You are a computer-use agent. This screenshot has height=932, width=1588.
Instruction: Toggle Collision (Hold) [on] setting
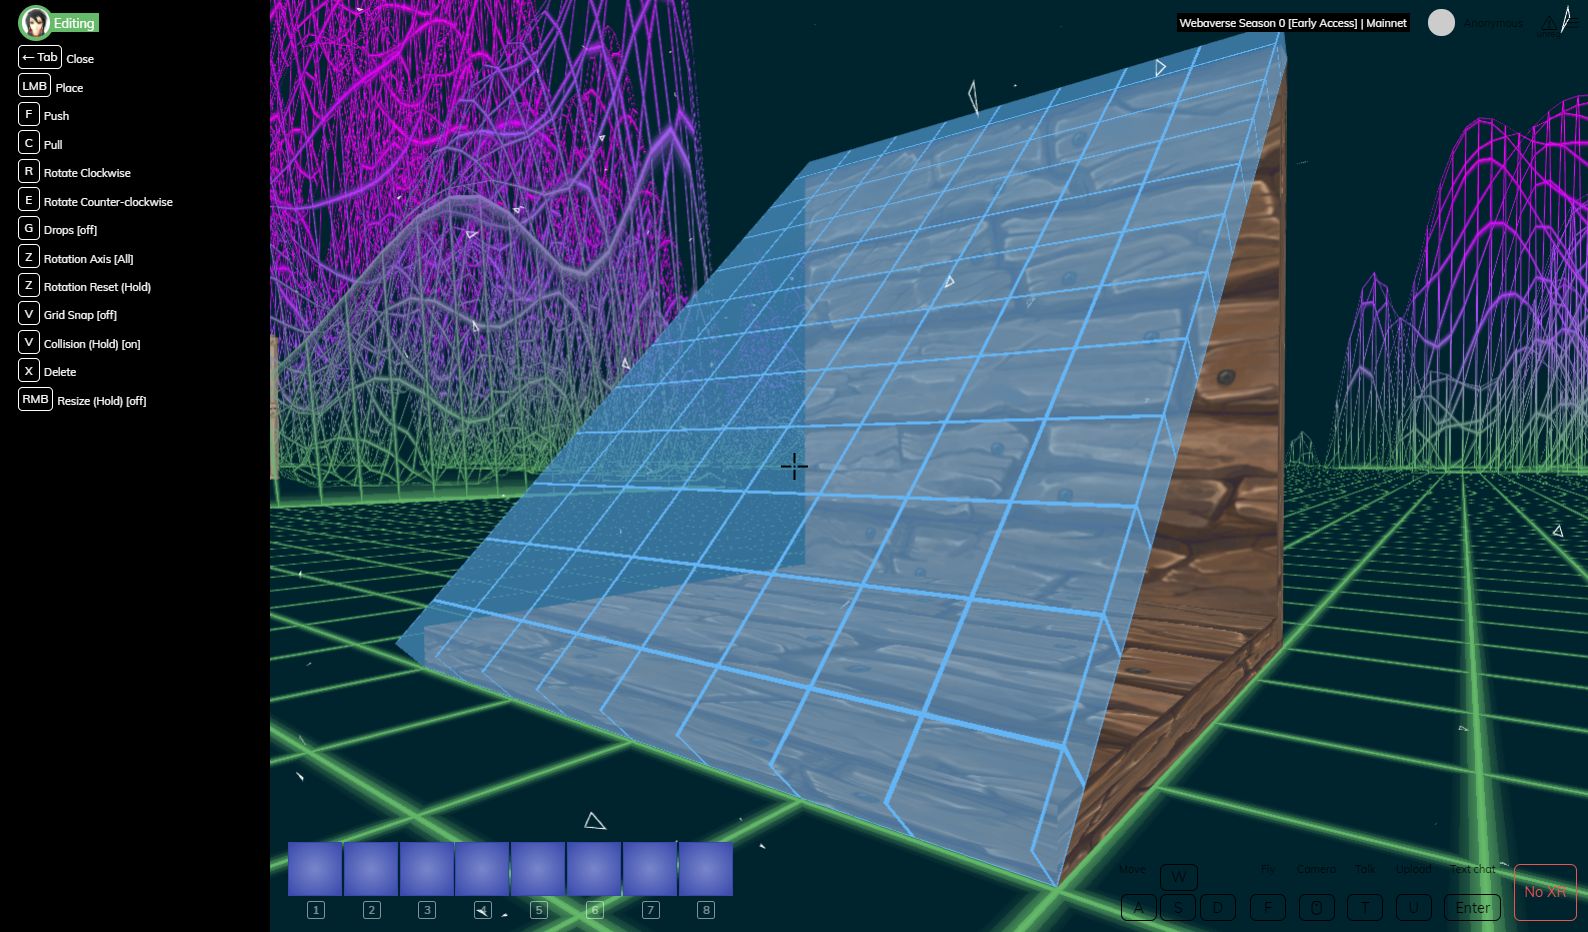coord(92,344)
